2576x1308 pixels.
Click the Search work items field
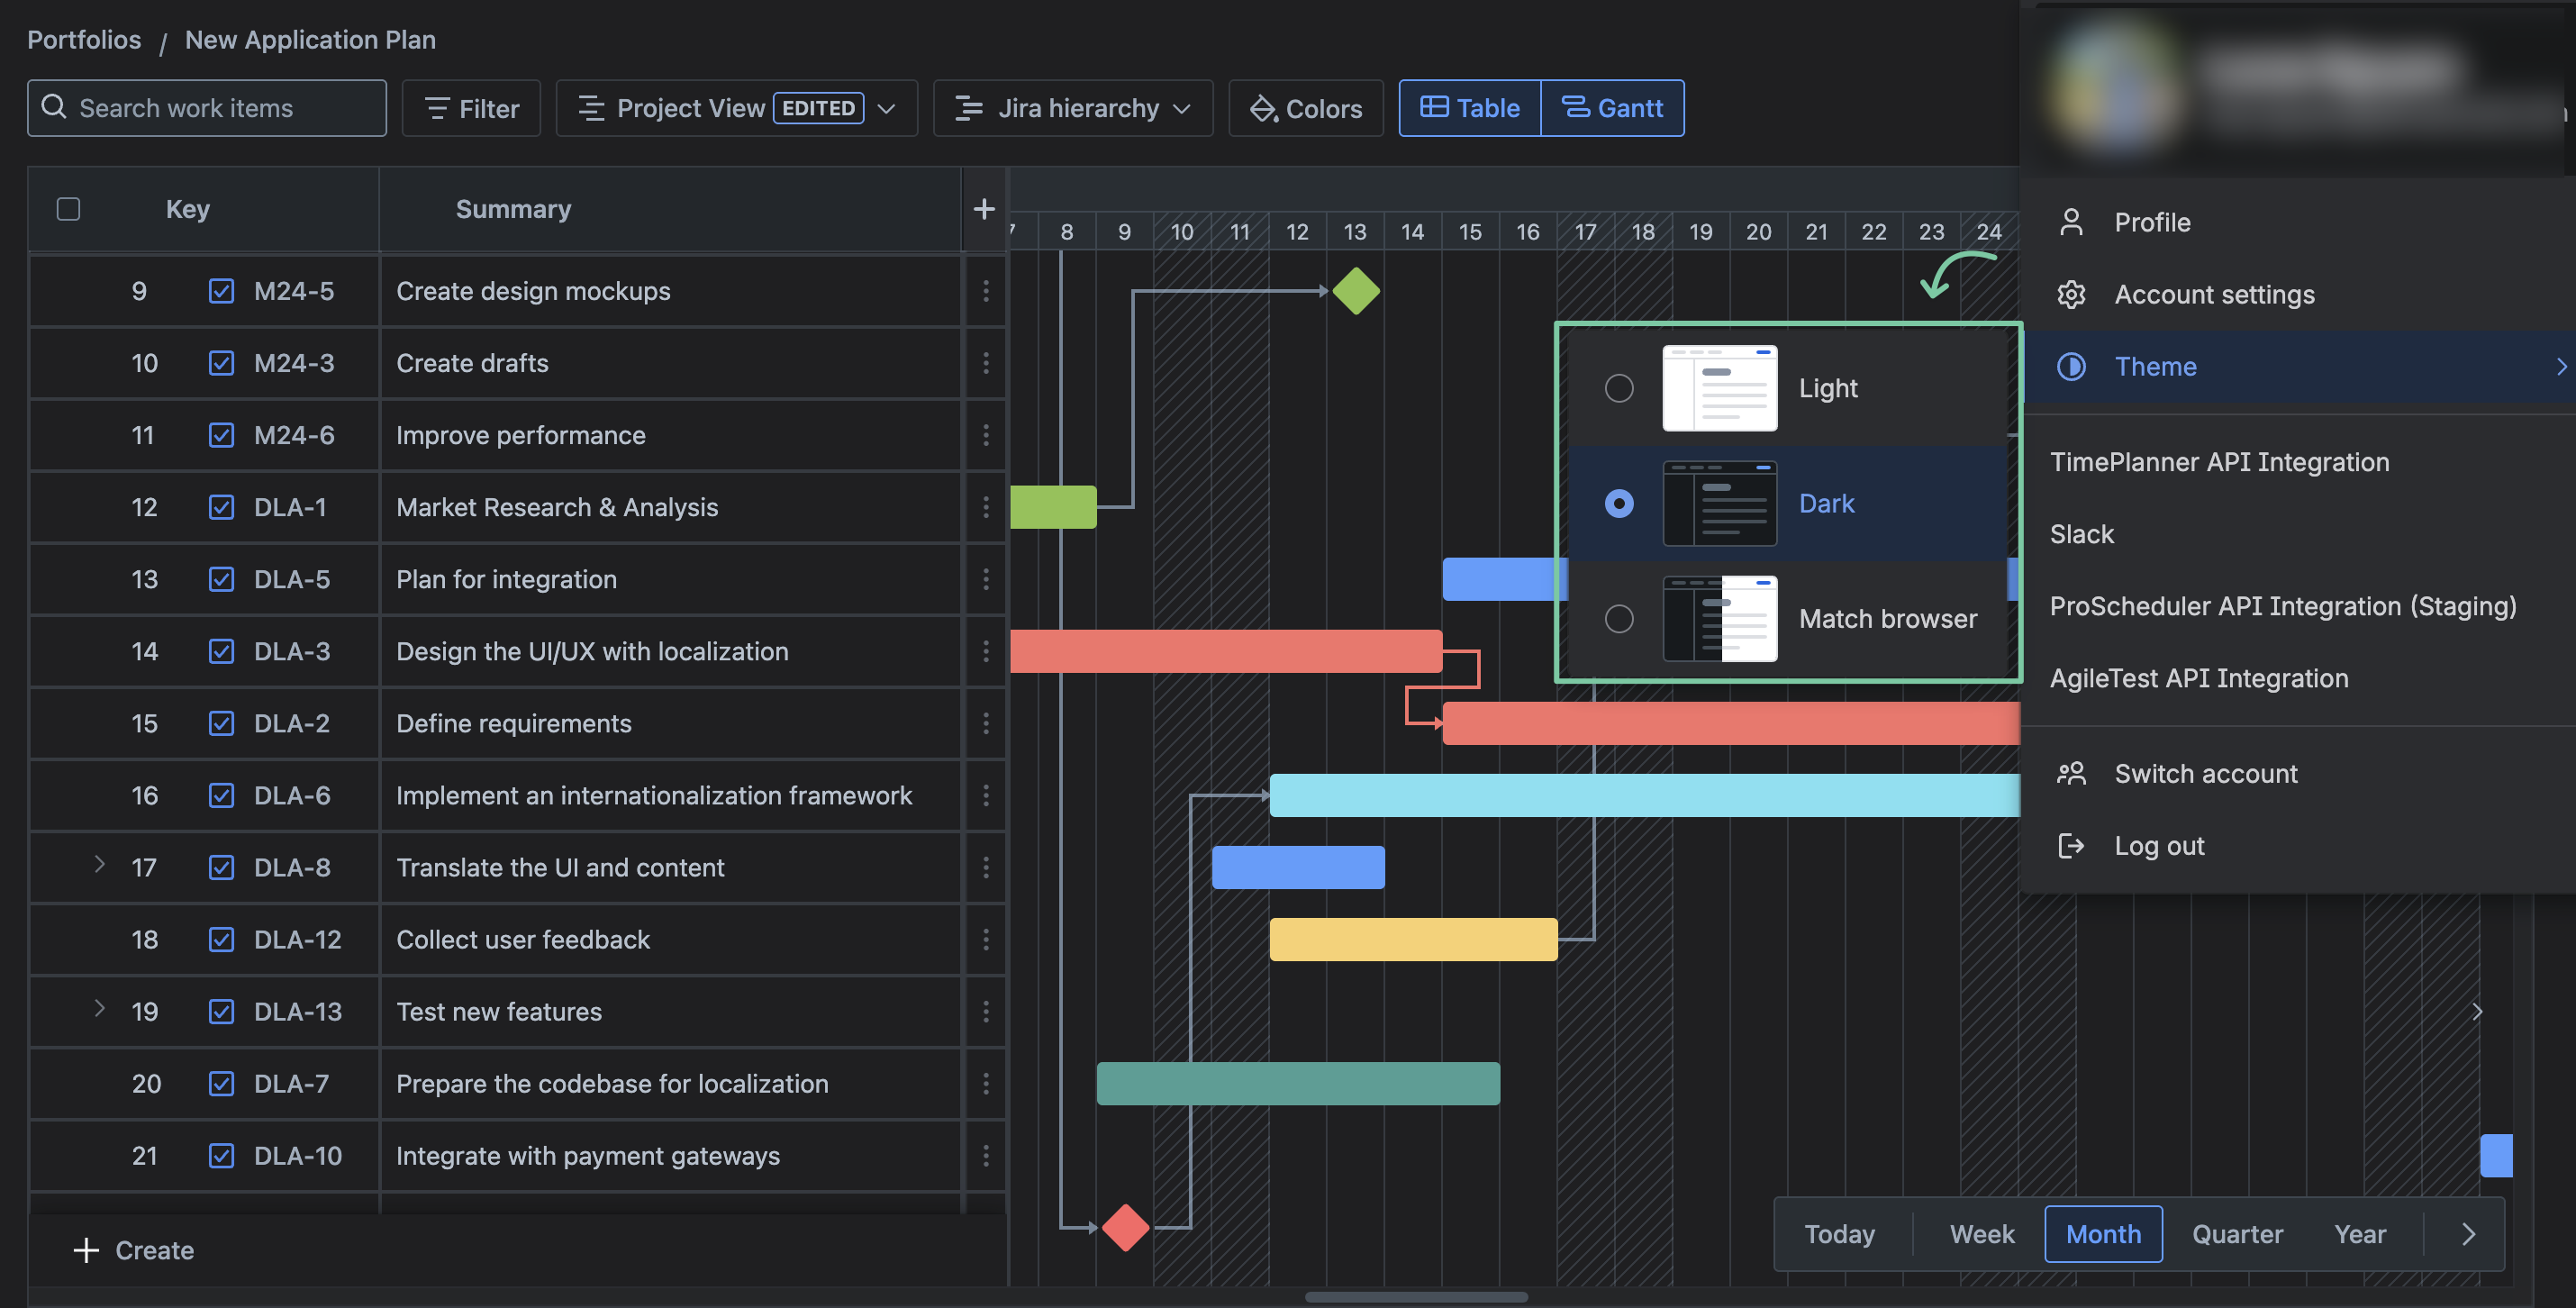pyautogui.click(x=207, y=108)
